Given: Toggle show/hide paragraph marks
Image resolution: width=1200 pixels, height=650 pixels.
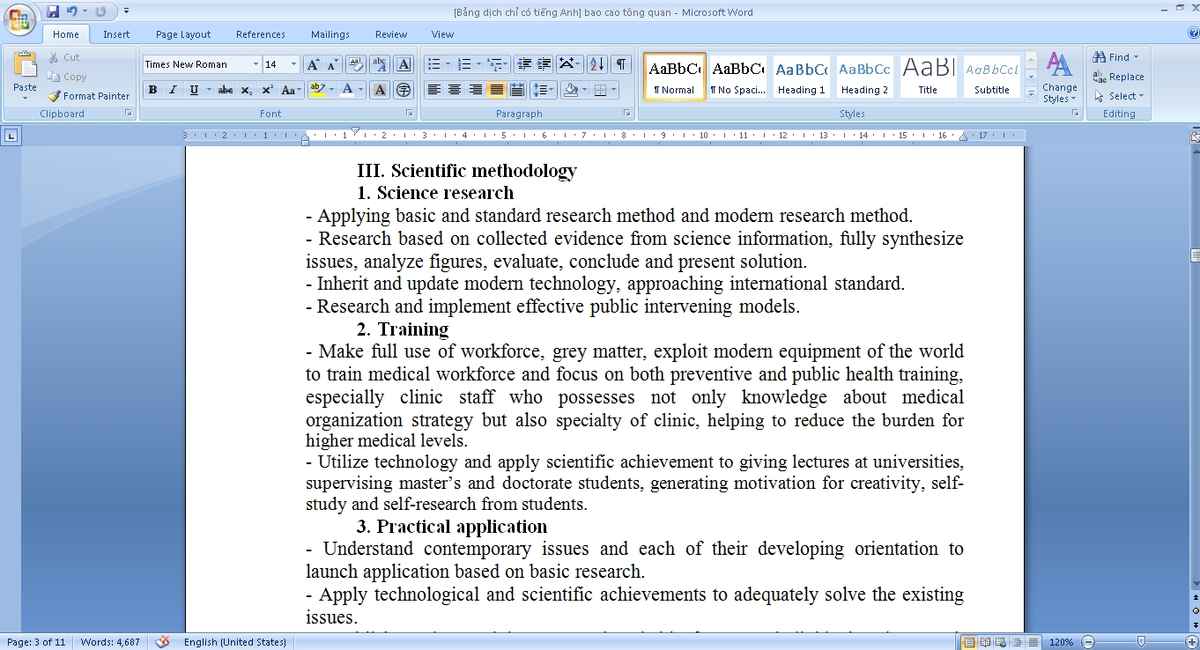Looking at the screenshot, I should tap(621, 64).
